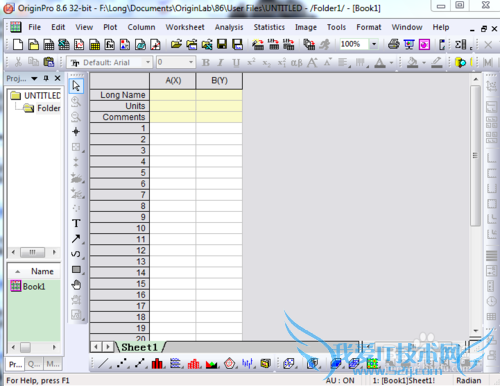The image size is (500, 386).
Task: Click the Q... panel tab
Action: [x=34, y=364]
